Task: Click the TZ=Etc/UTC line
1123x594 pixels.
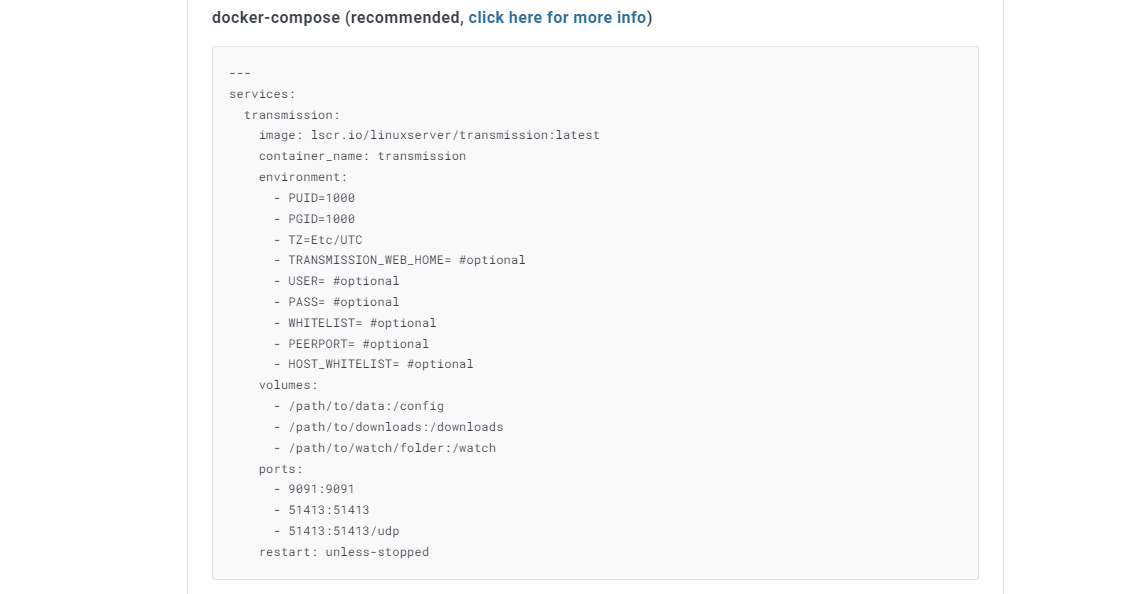Action: pos(325,240)
